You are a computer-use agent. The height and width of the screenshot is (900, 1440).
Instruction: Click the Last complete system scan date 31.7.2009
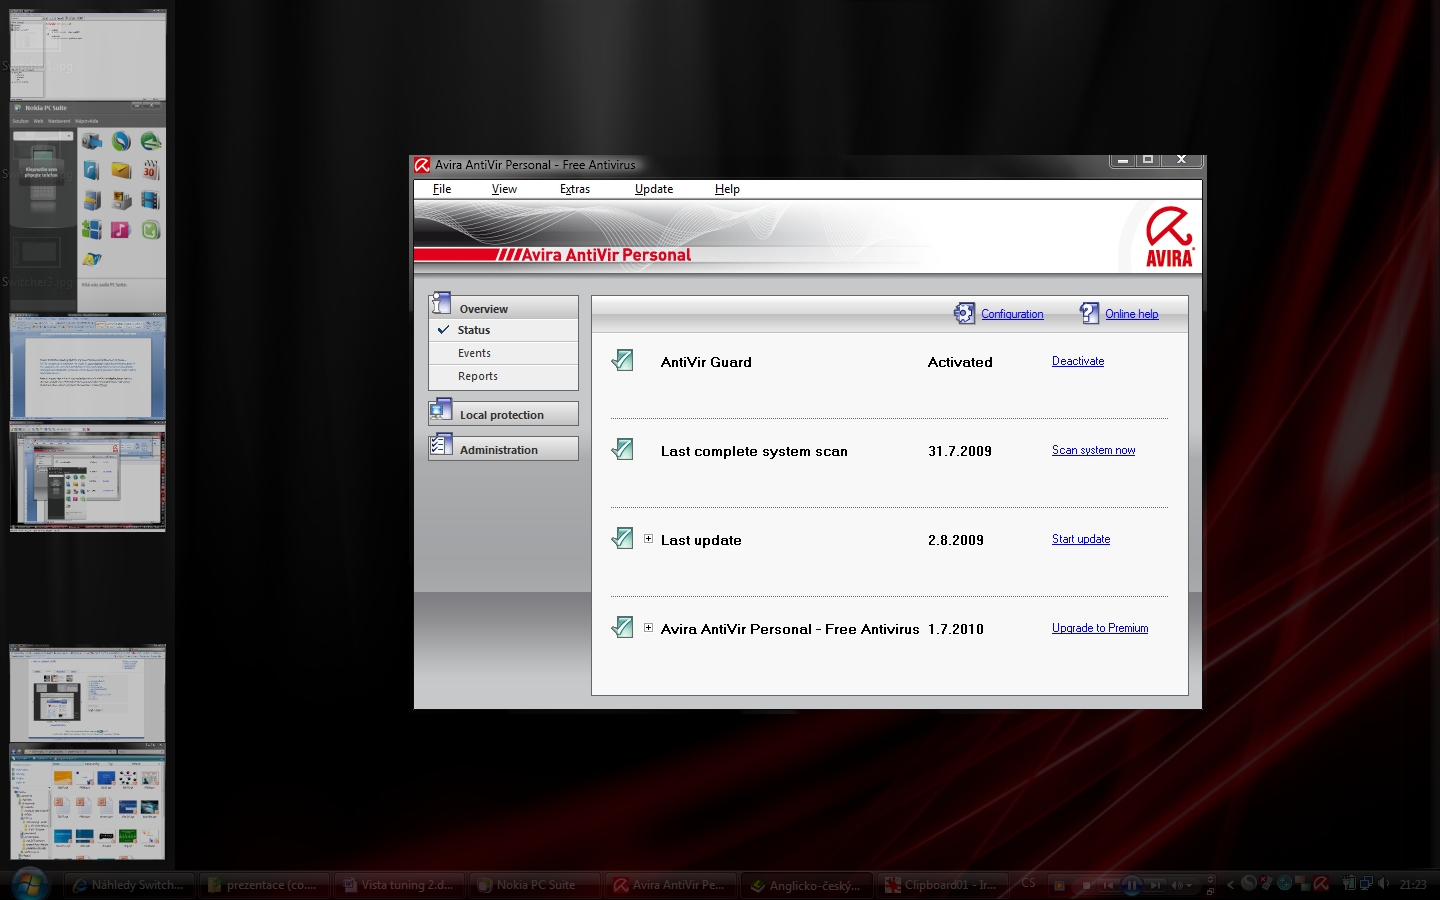pos(960,451)
